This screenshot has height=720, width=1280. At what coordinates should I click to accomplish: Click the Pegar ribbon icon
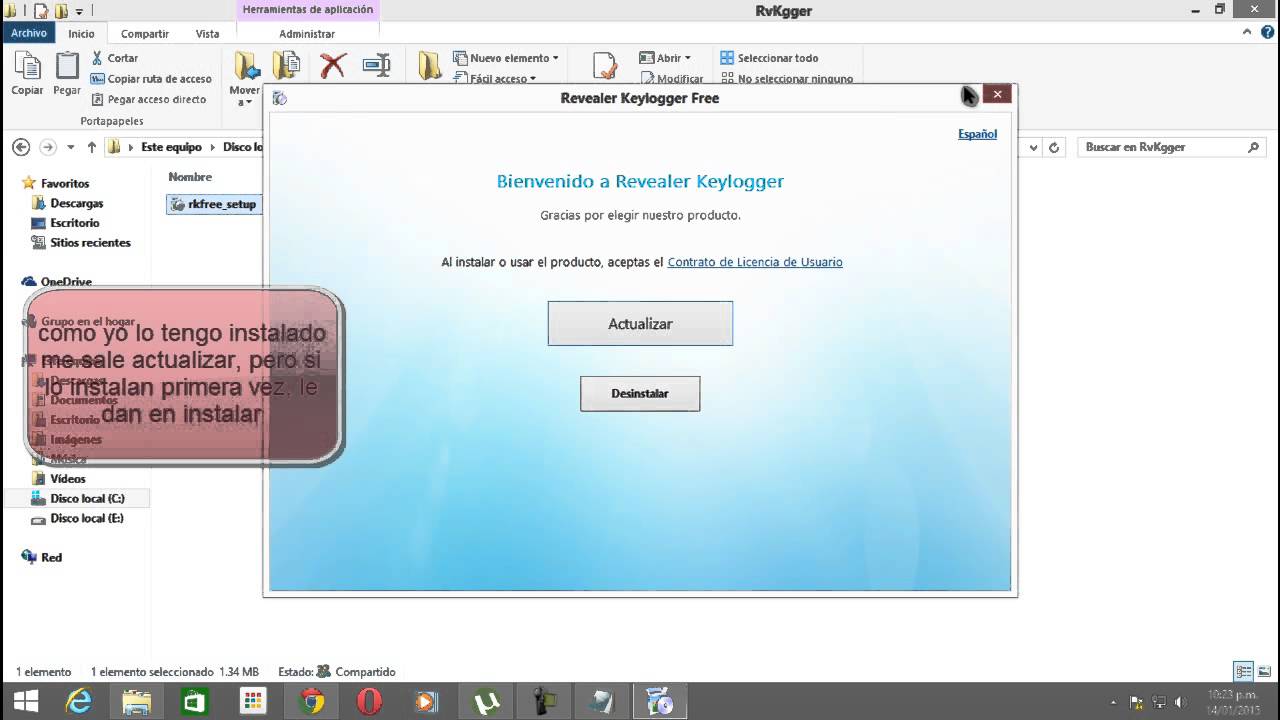click(x=67, y=74)
